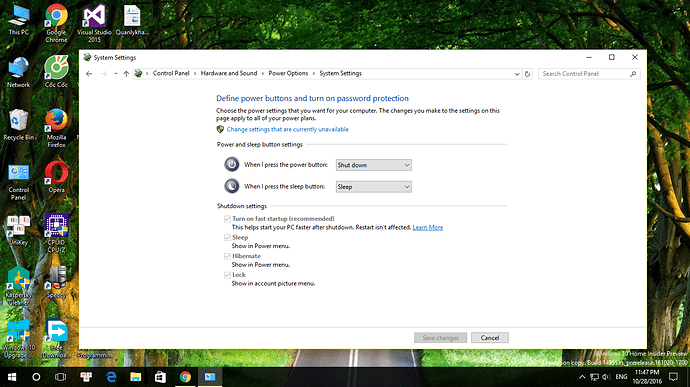Go to Power Options breadcrumb
The width and height of the screenshot is (690, 387).
tap(288, 74)
